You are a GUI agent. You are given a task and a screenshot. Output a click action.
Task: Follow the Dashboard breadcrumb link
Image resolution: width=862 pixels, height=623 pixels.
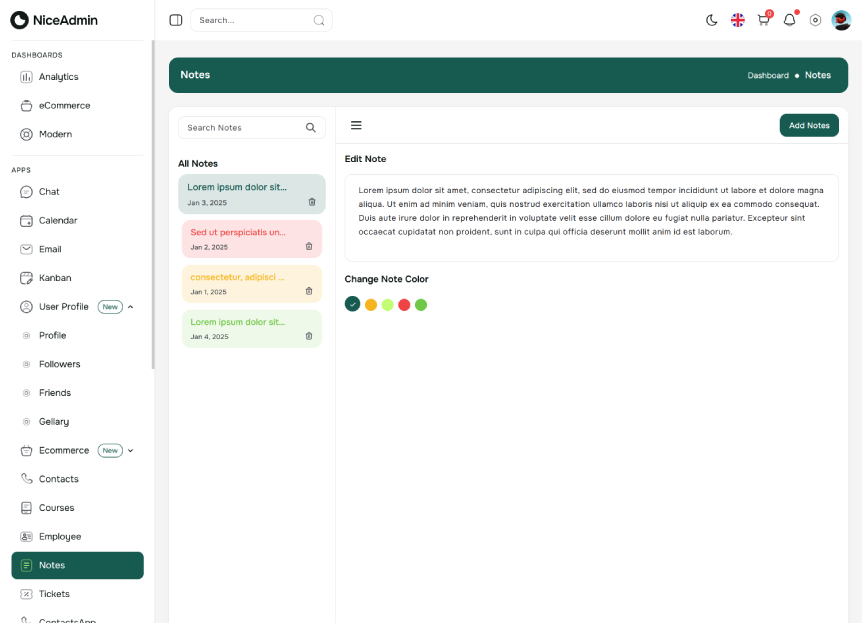click(768, 75)
